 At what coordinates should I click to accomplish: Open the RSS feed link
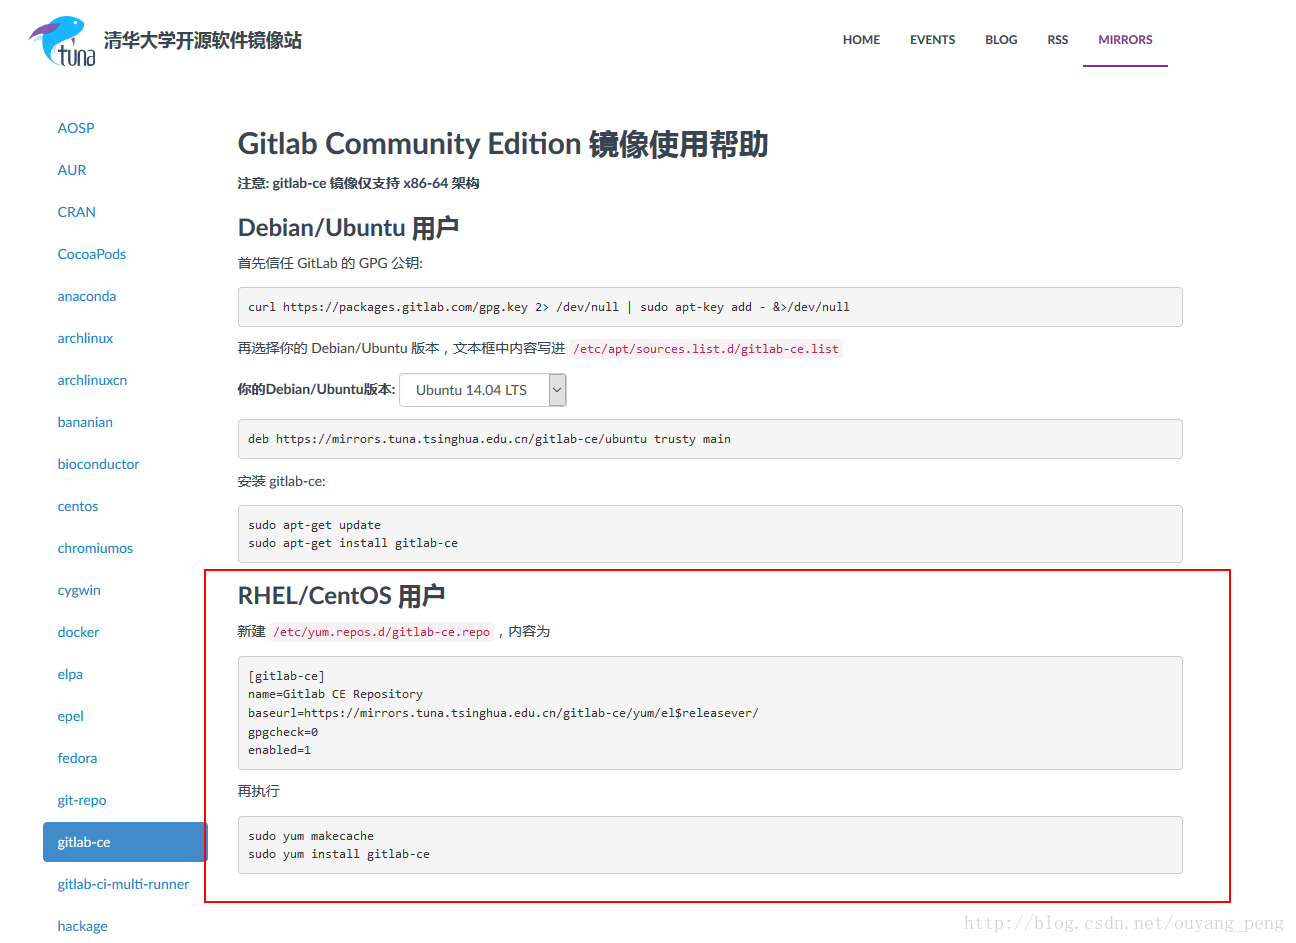pyautogui.click(x=1057, y=40)
